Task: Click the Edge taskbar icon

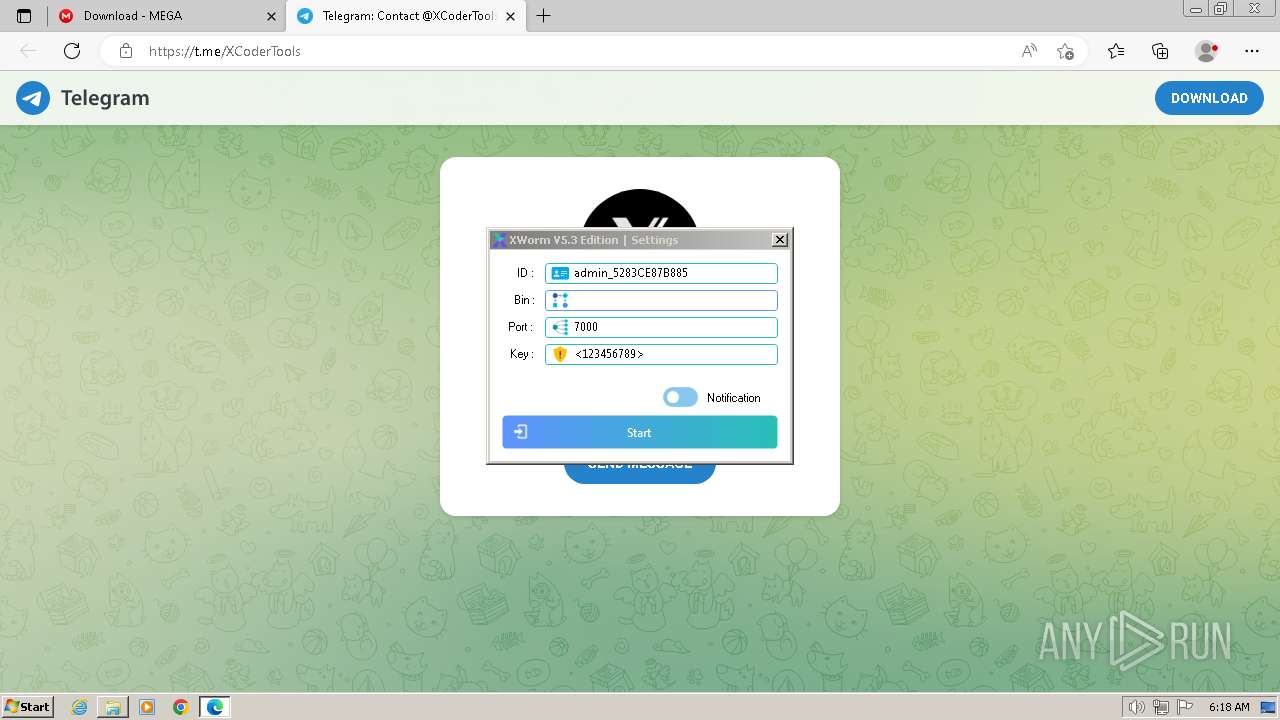Action: click(x=215, y=707)
